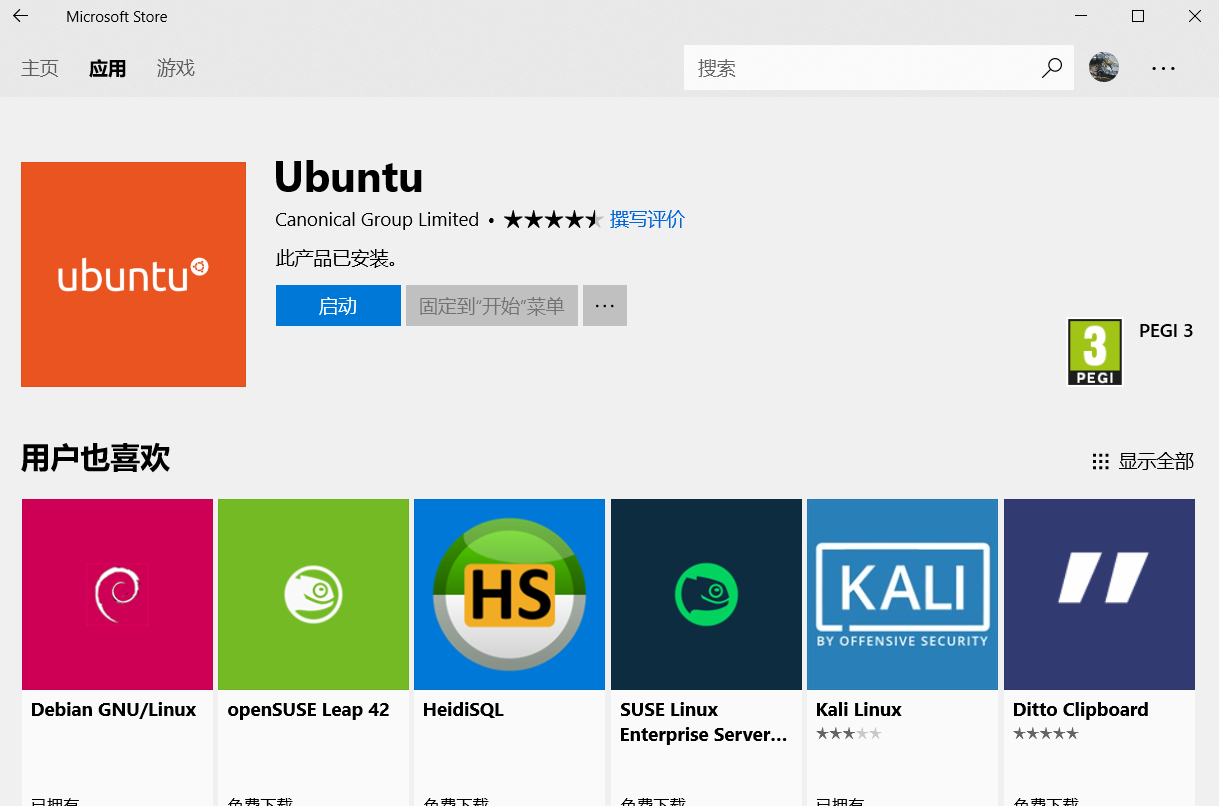1219x806 pixels.
Task: Click the Ubuntu app title heading
Action: 349,178
